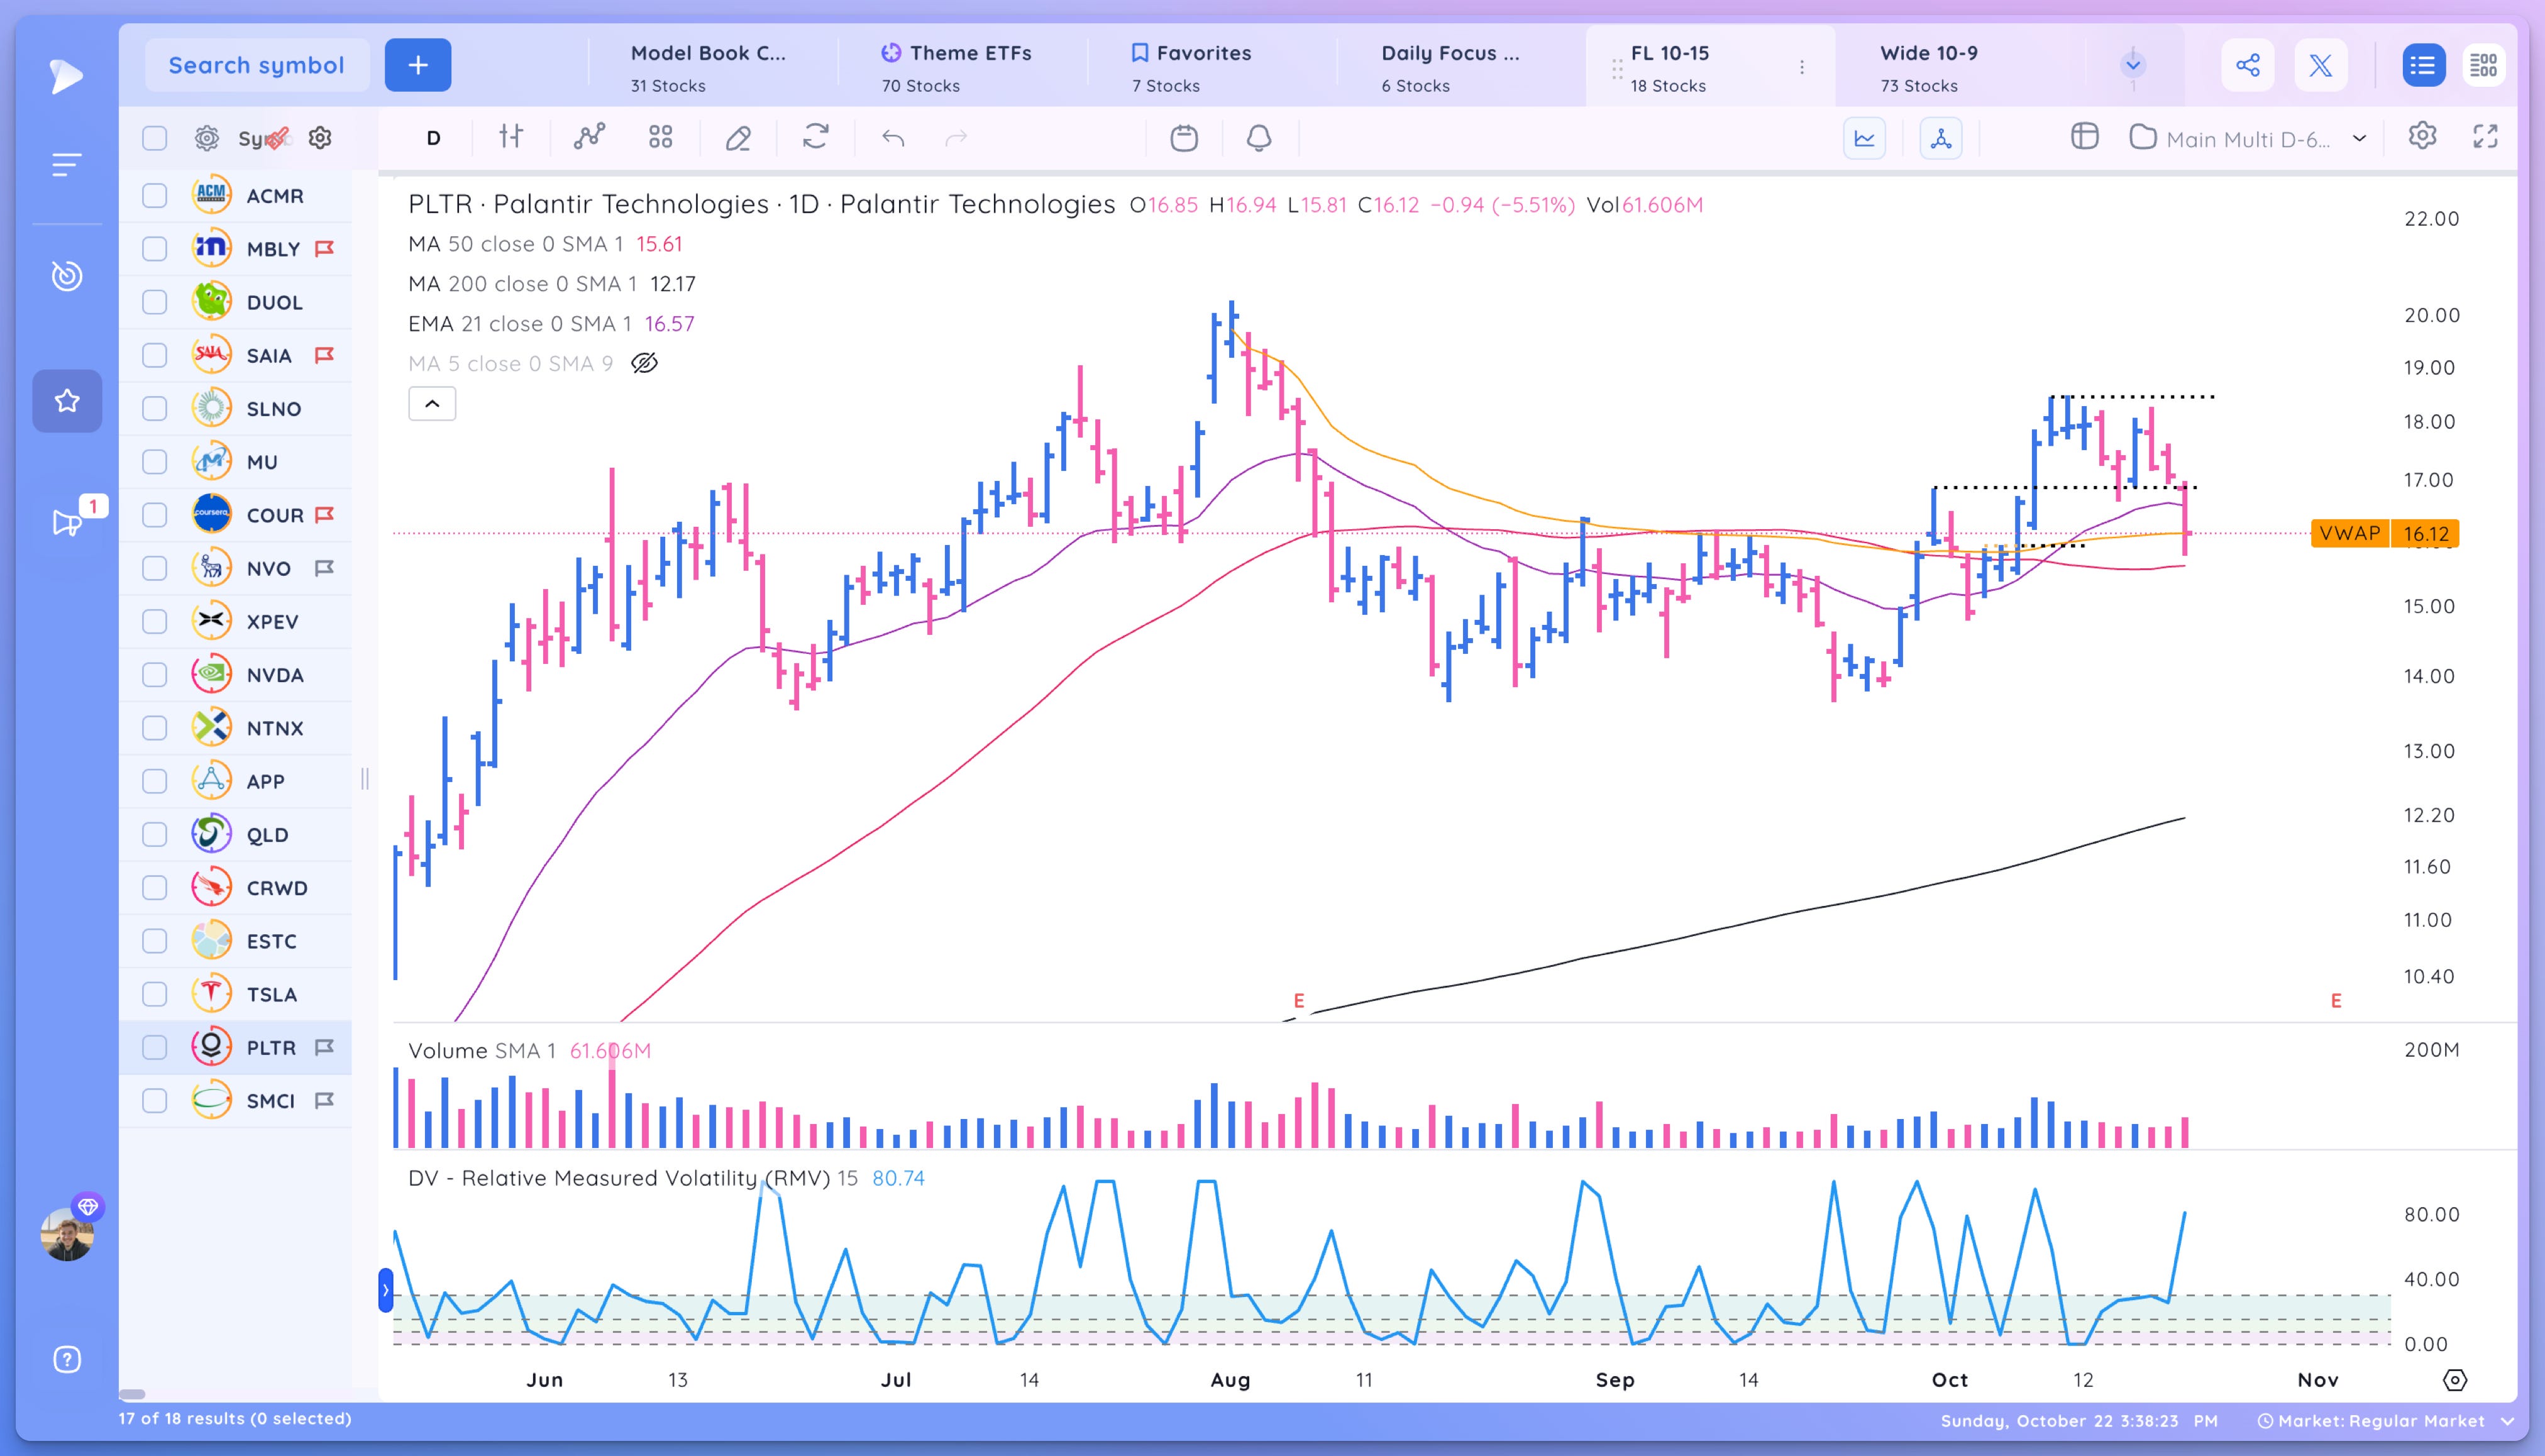This screenshot has width=2545, height=1456.
Task: Switch to table grid view icon
Action: click(2484, 65)
